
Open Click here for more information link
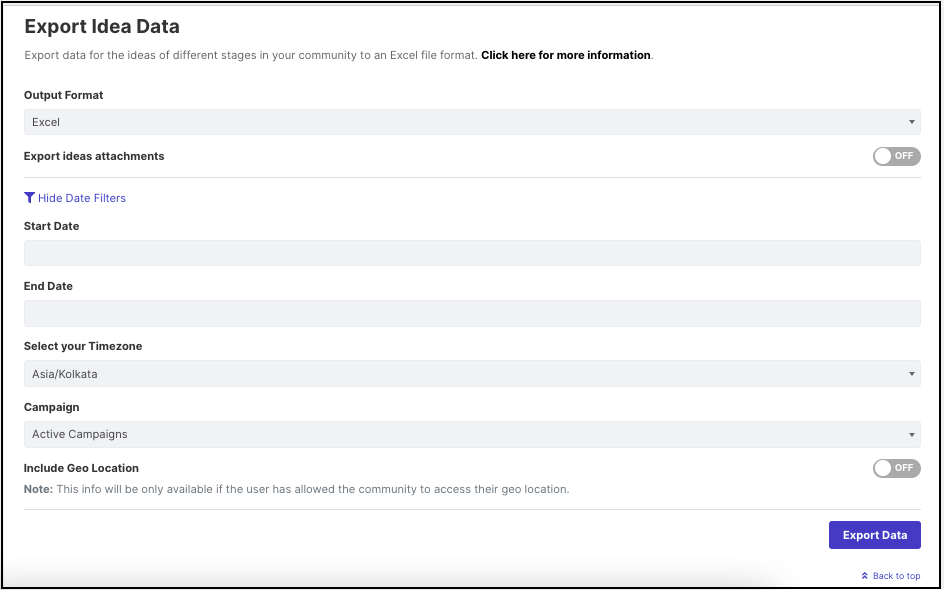pyautogui.click(x=566, y=55)
